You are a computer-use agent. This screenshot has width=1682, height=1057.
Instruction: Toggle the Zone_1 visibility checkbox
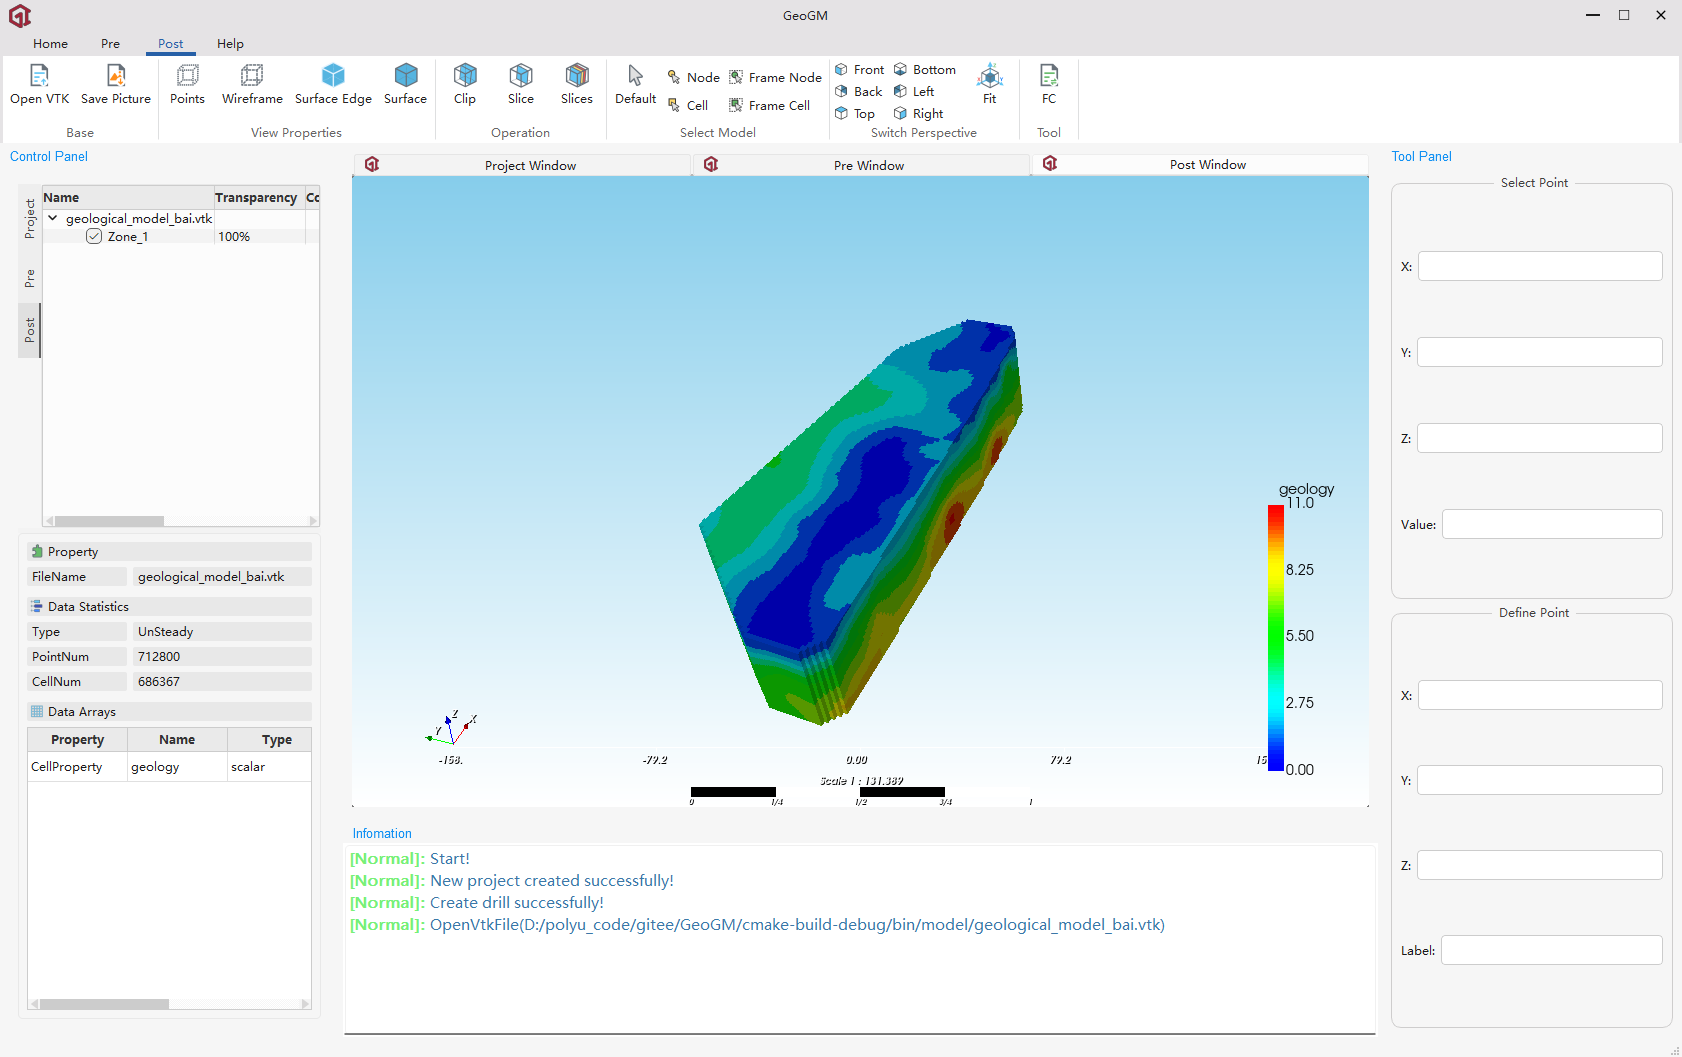coord(94,237)
